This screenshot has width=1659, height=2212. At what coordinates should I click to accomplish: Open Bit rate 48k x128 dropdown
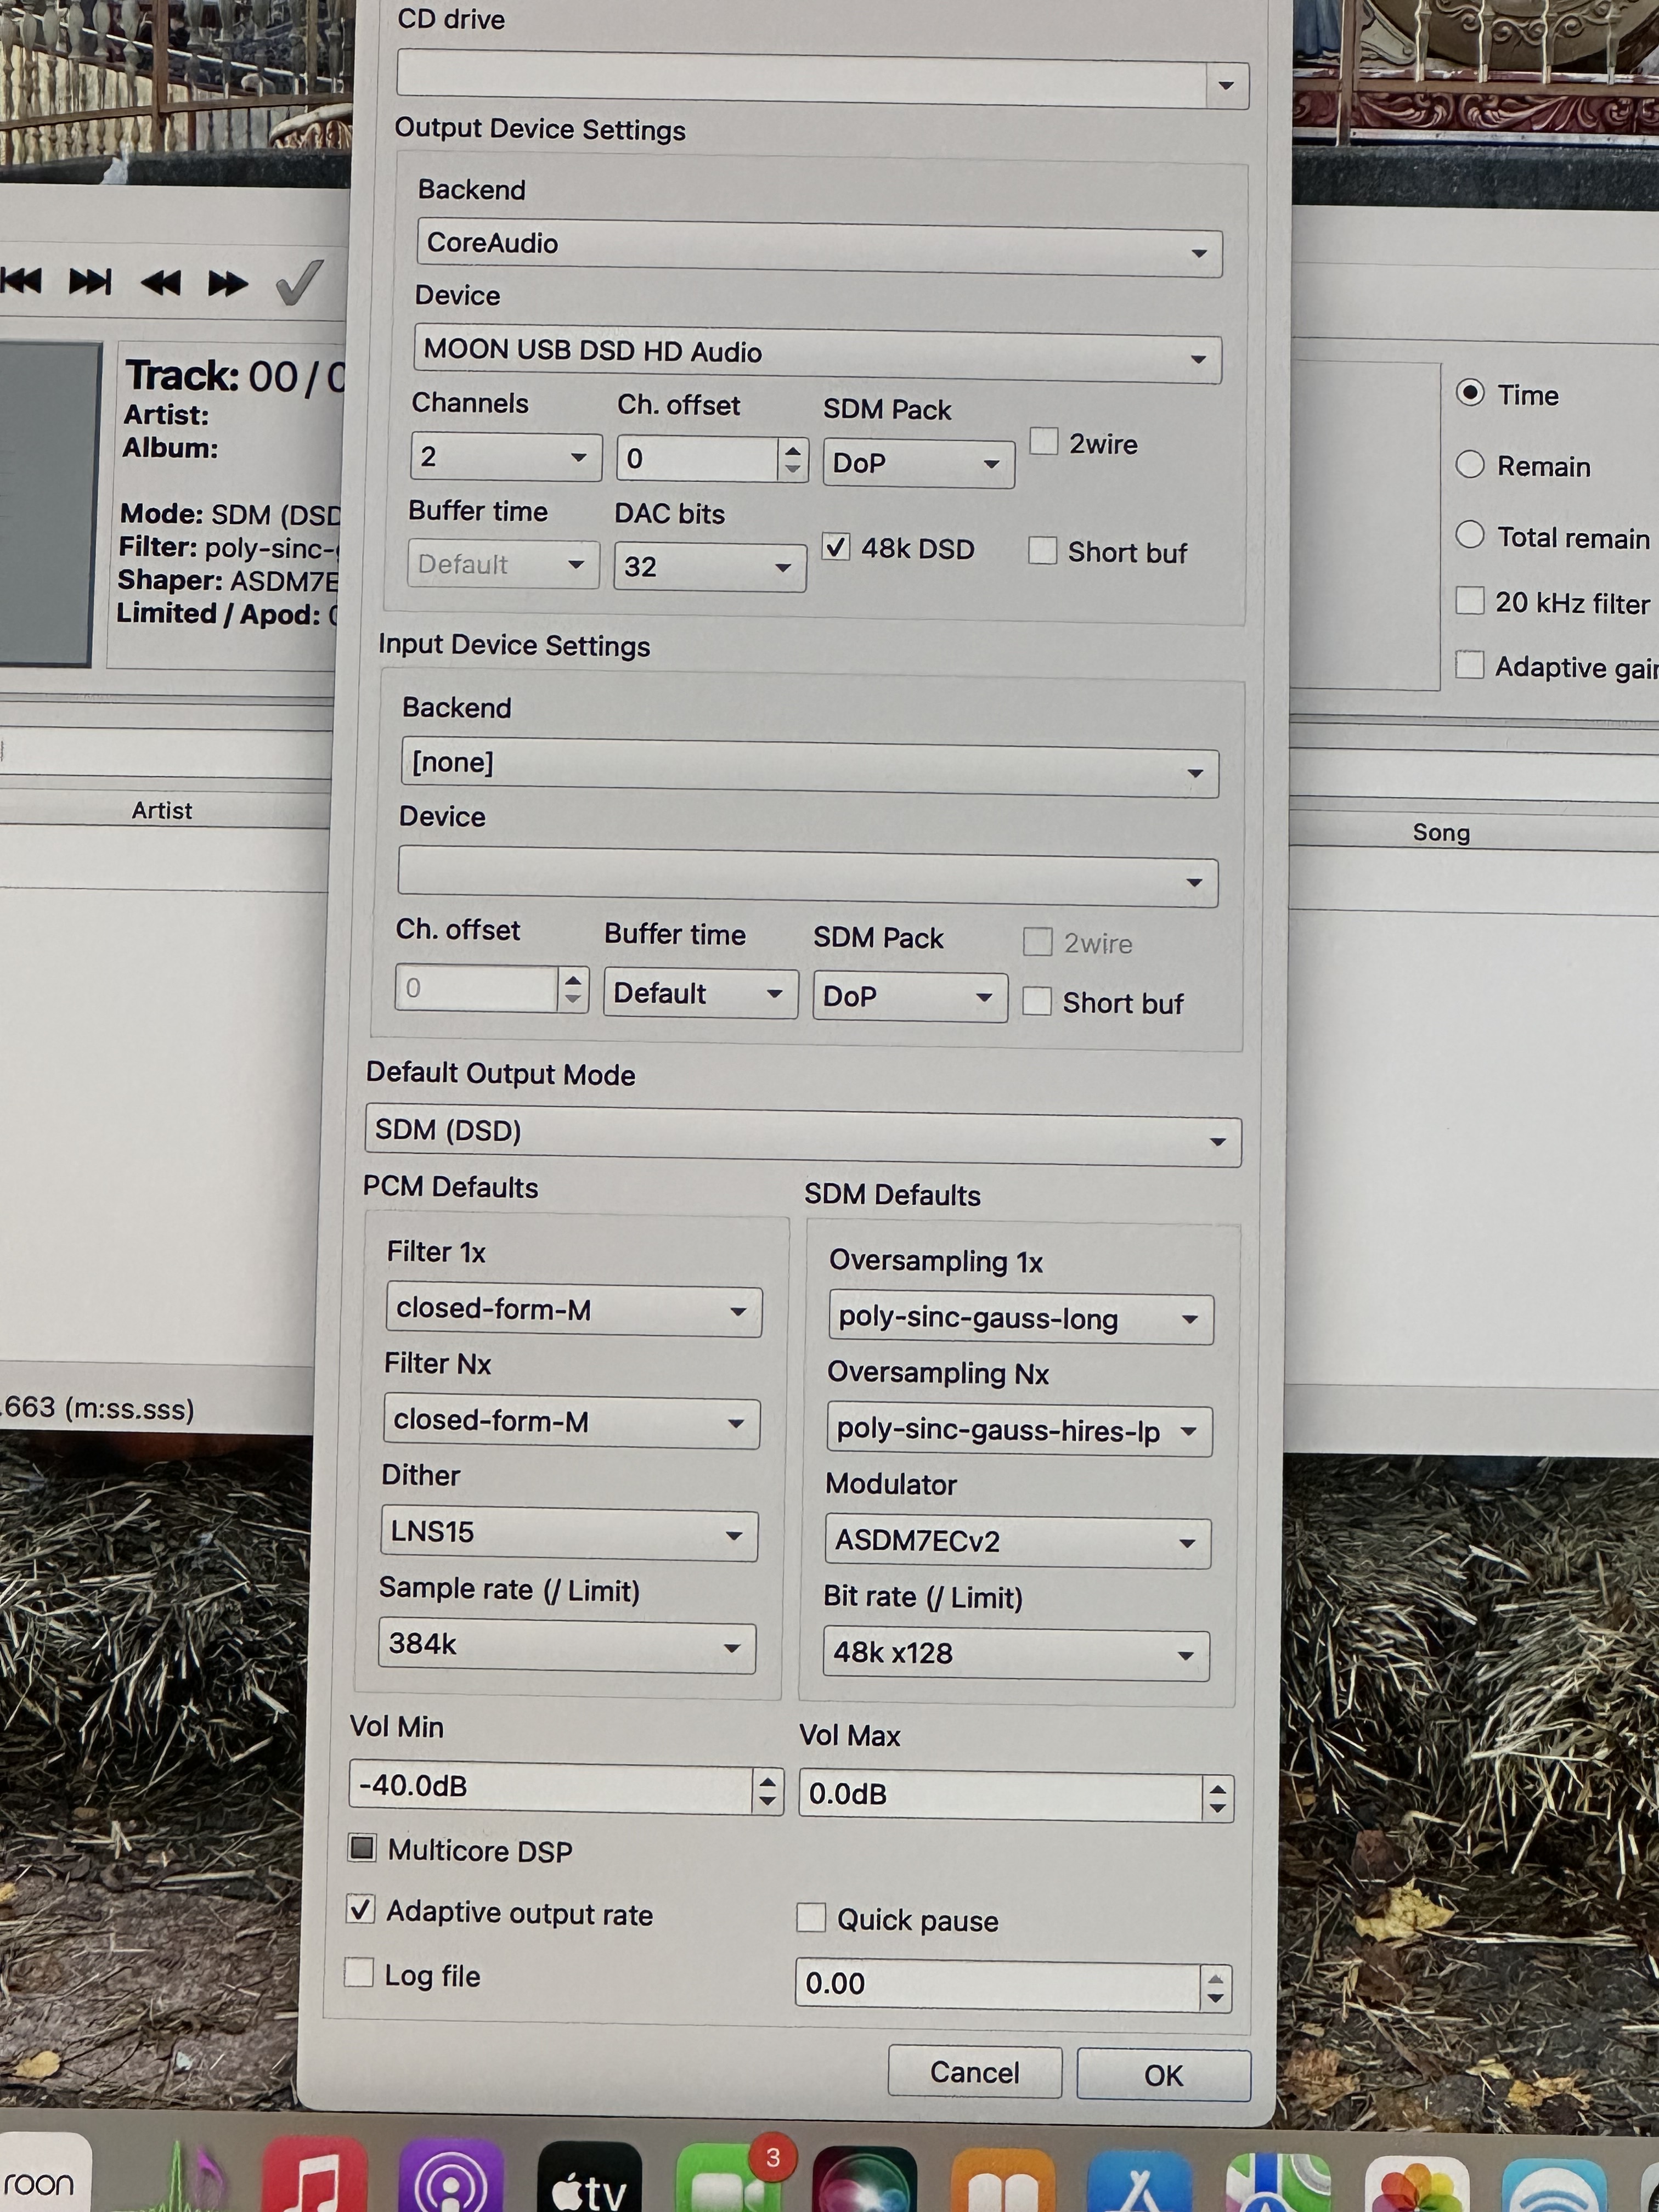pyautogui.click(x=1016, y=1654)
